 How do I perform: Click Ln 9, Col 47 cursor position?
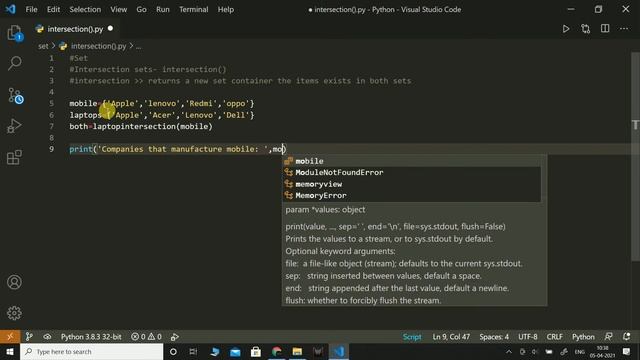(x=451, y=337)
